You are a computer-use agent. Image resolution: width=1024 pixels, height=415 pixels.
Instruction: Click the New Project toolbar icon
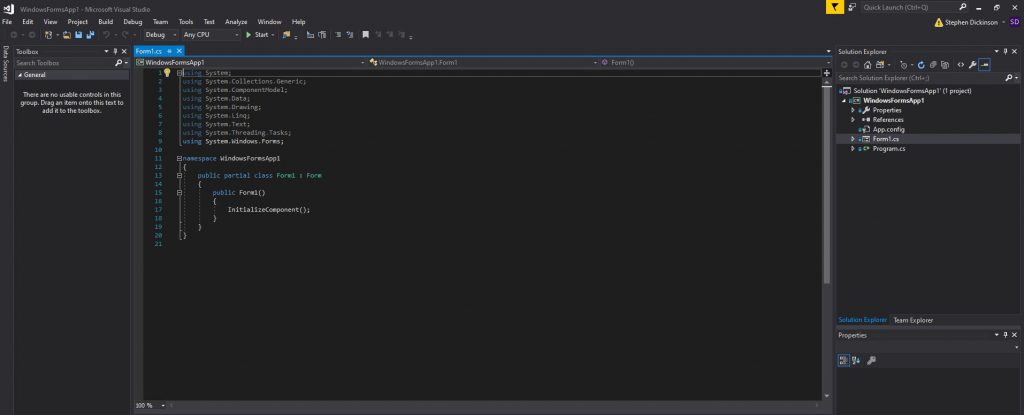(x=48, y=35)
